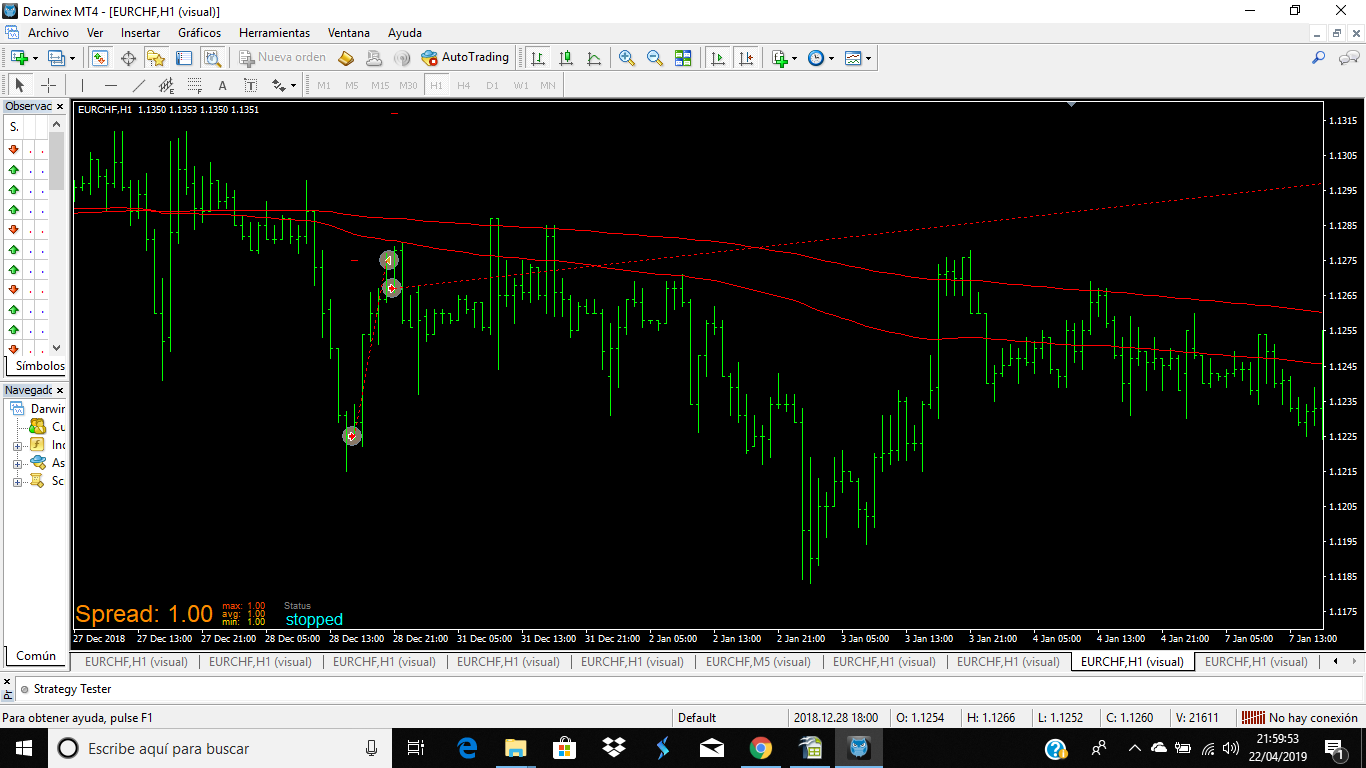
Task: Select the horizontal line tool
Action: 110,85
